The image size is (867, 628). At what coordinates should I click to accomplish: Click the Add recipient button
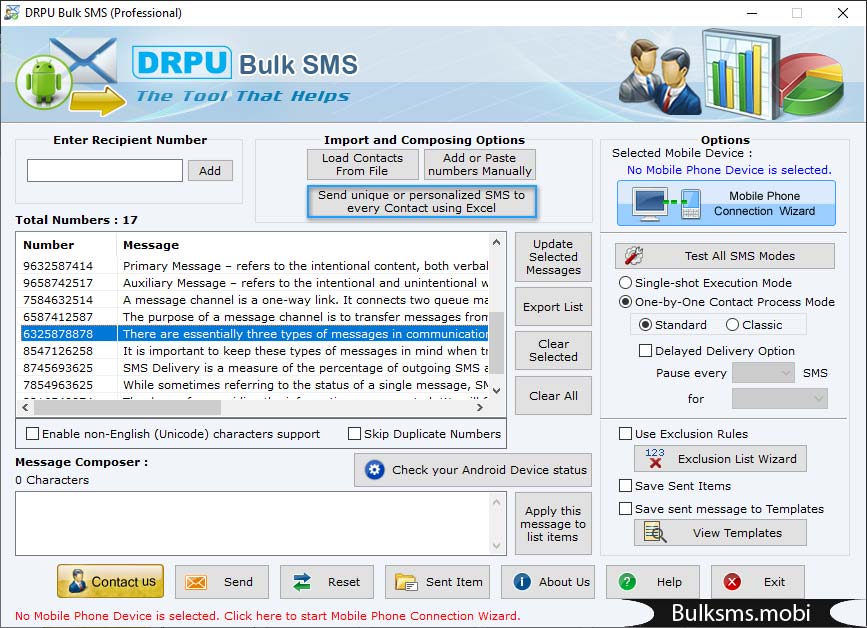210,171
